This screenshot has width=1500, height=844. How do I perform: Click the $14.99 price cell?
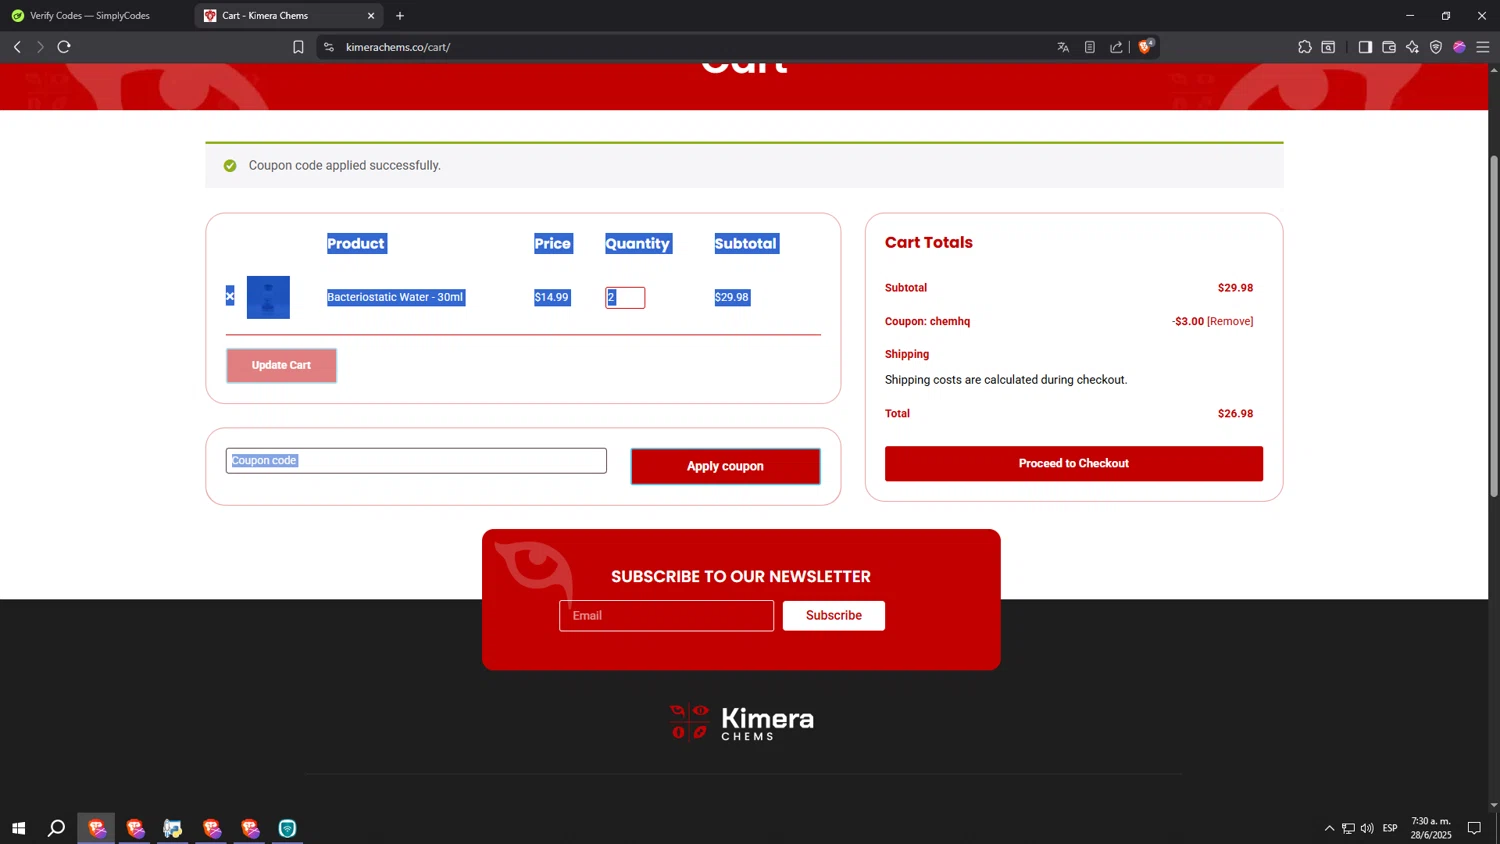551,297
